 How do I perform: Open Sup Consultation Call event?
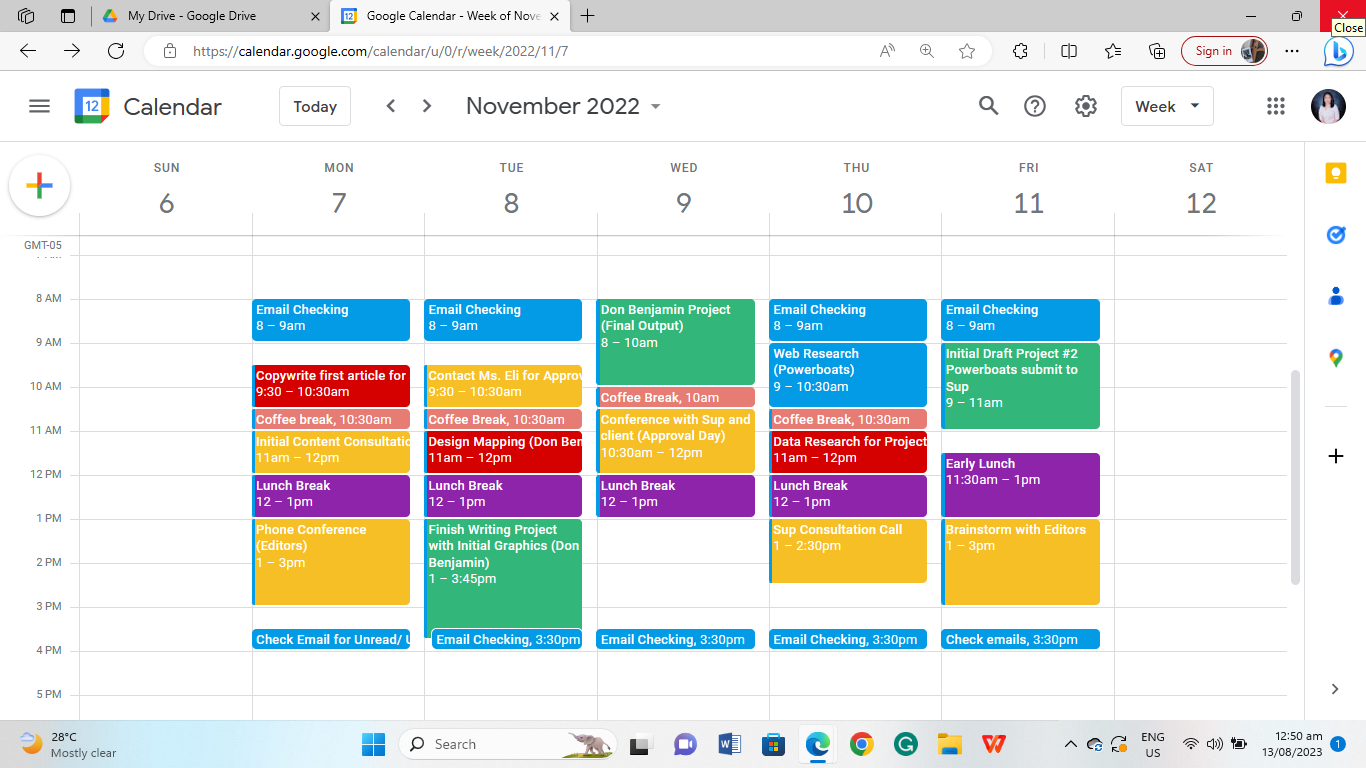(848, 551)
